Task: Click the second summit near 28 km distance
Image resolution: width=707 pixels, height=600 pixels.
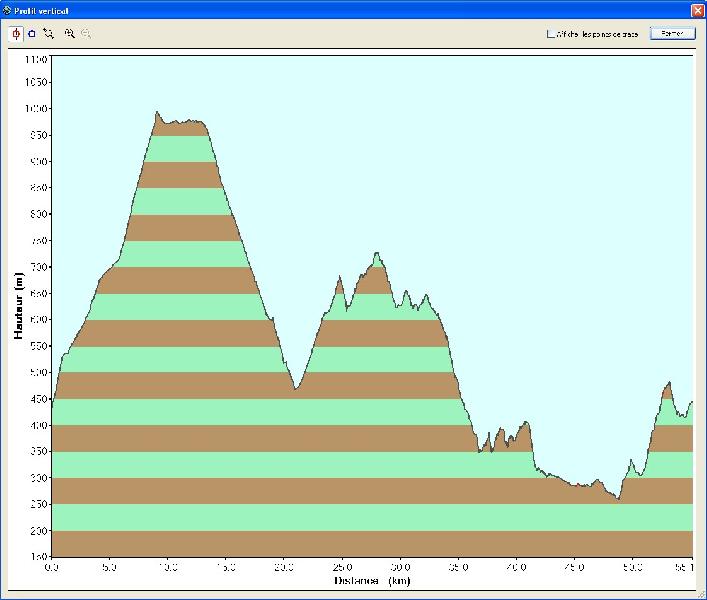Action: (377, 254)
